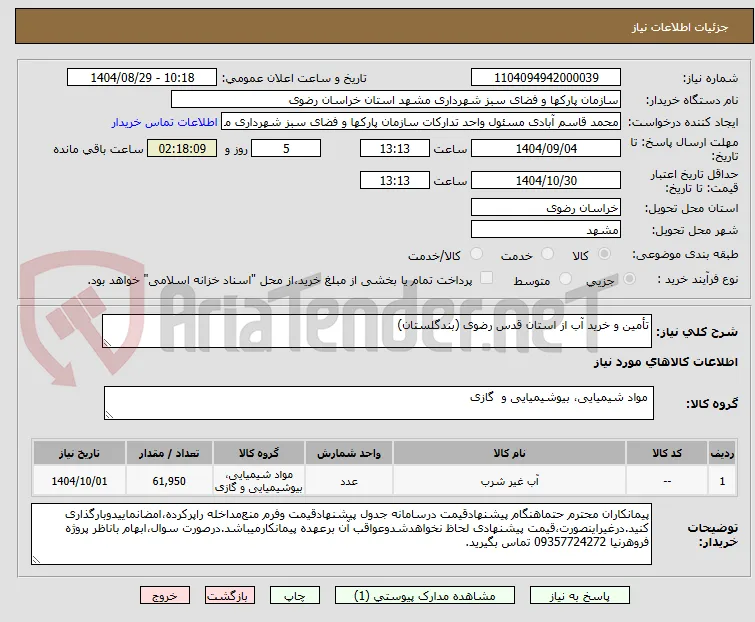
Task: Click the announcement date field 1404/08/29 - 10:18
Action: coord(142,78)
